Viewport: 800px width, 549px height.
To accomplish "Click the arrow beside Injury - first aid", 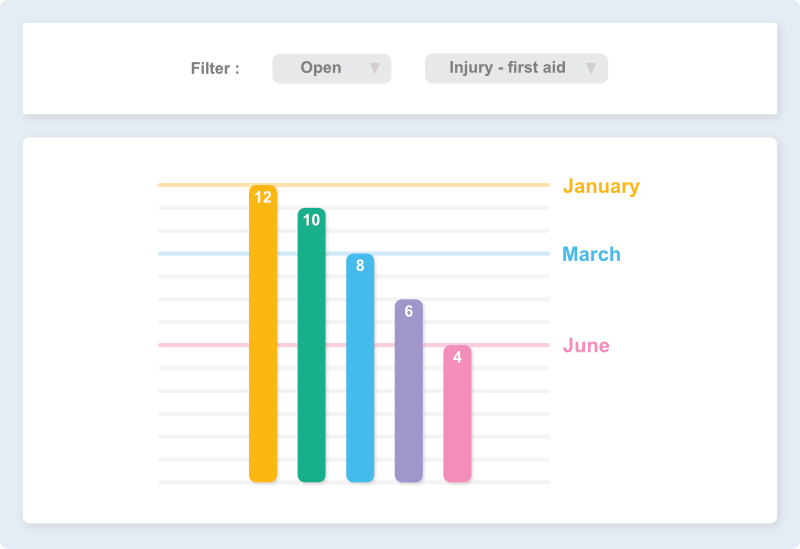I will pos(591,68).
